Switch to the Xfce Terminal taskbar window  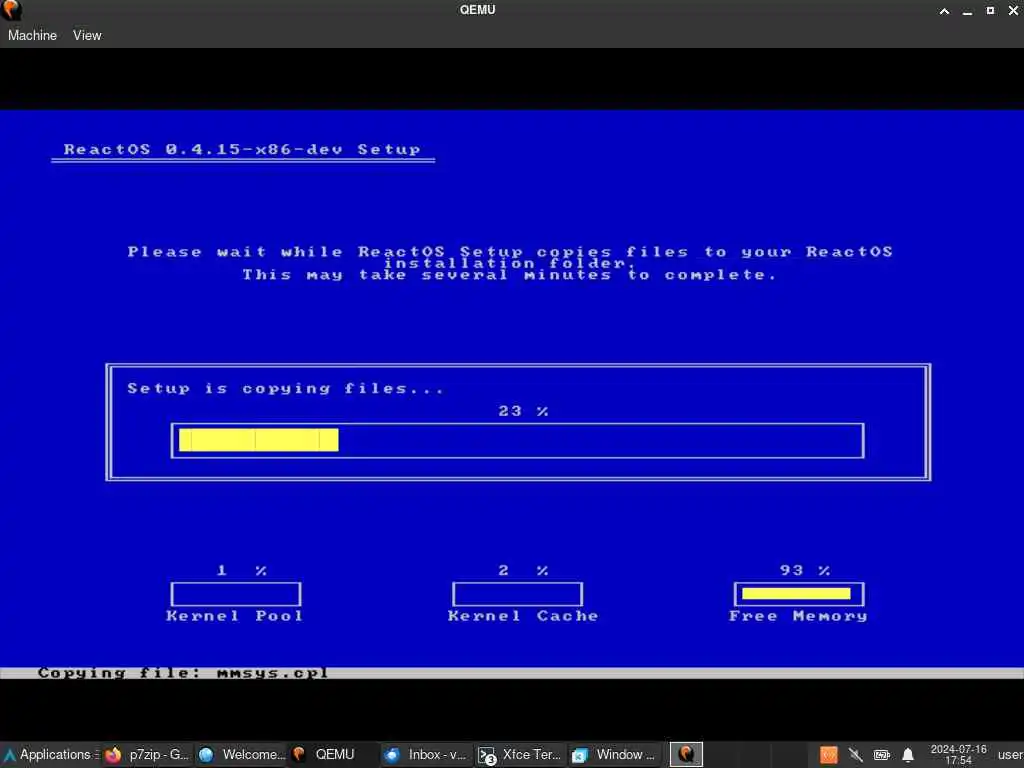coord(520,754)
